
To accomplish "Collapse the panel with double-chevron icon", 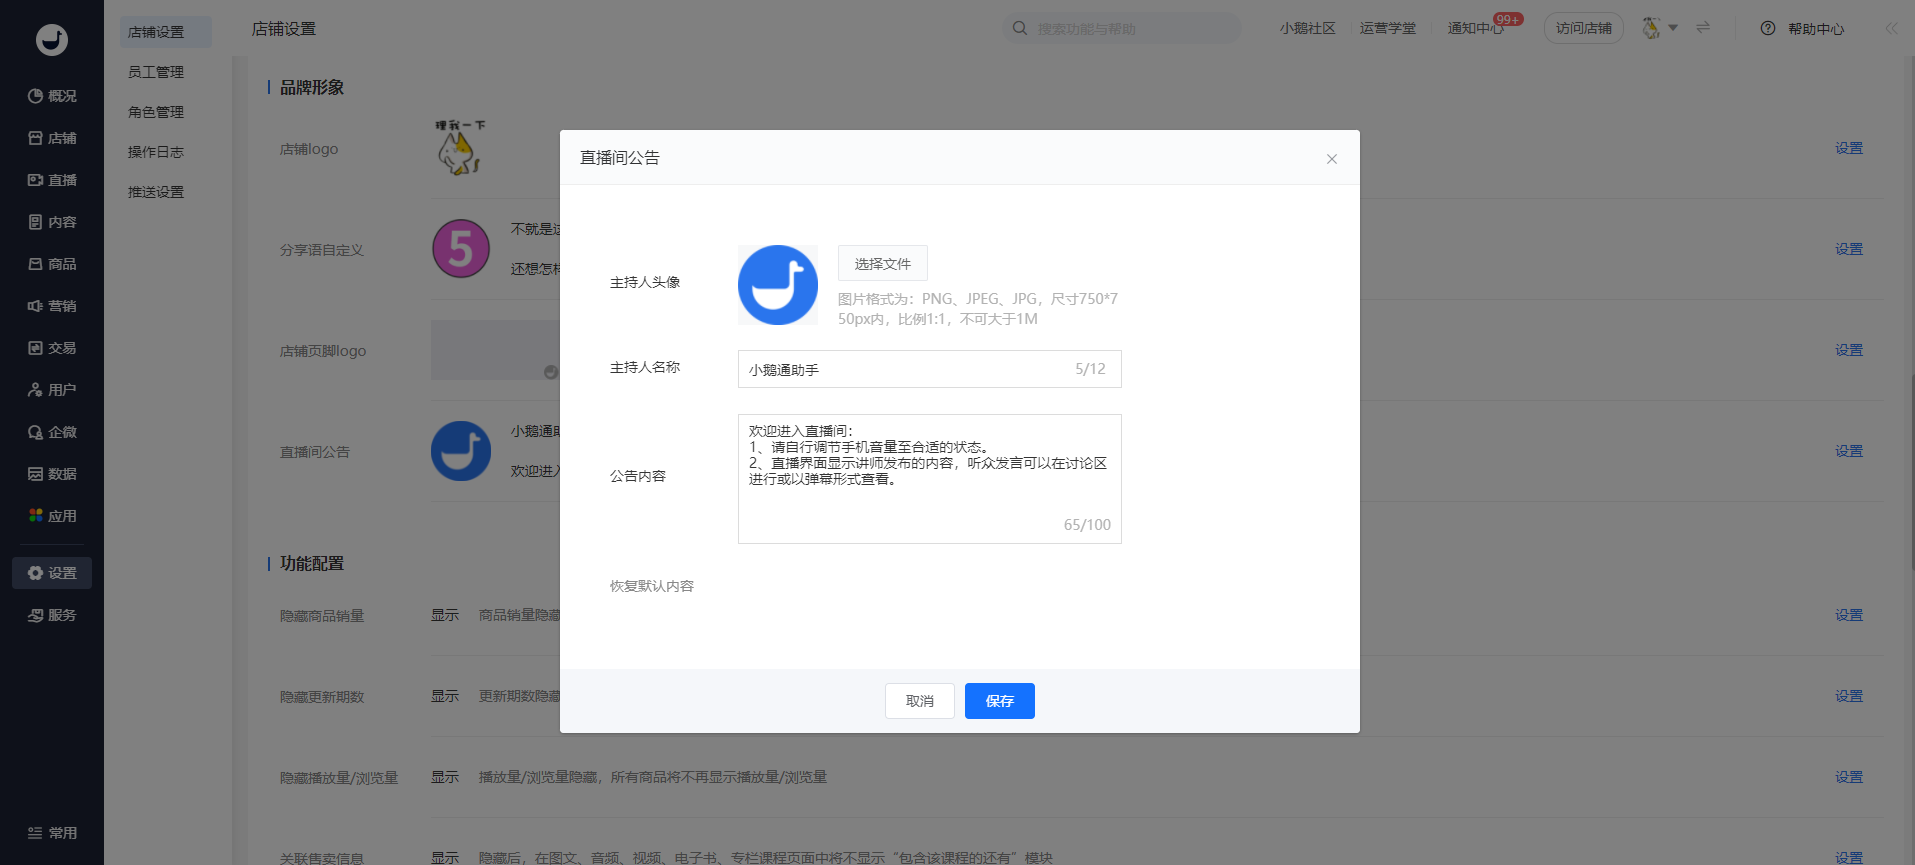I will pos(1891,28).
